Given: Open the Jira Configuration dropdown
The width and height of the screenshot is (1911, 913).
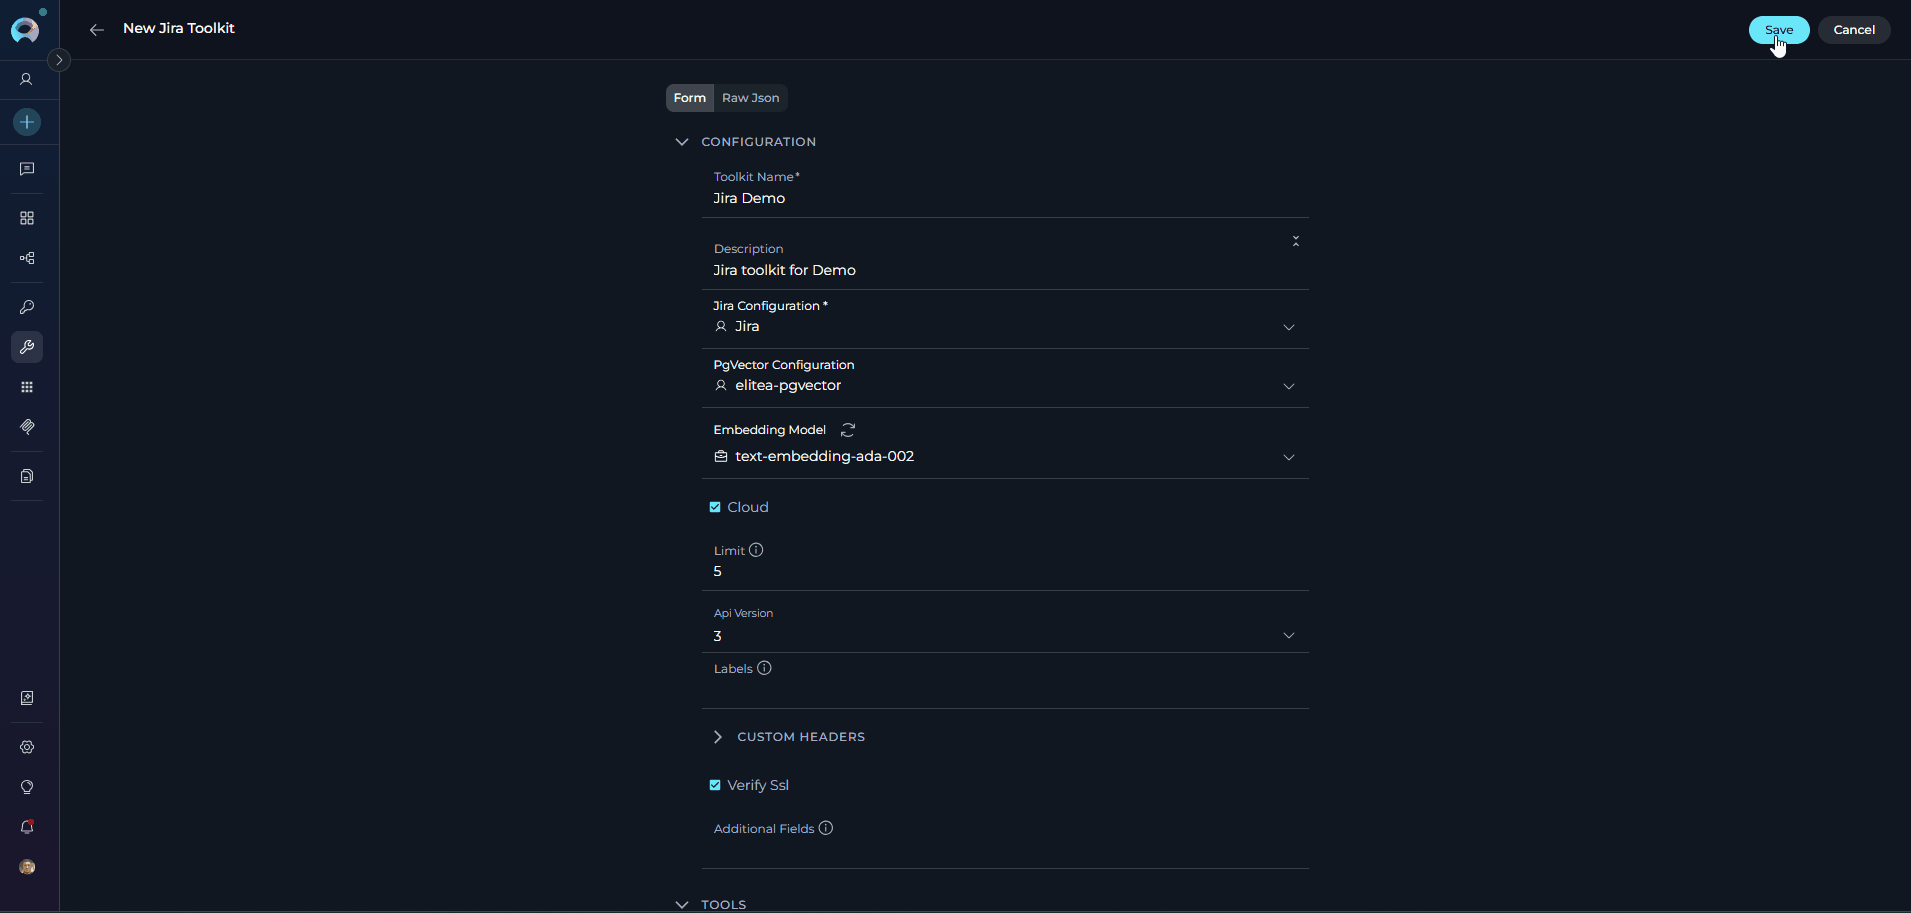Looking at the screenshot, I should coord(1288,327).
